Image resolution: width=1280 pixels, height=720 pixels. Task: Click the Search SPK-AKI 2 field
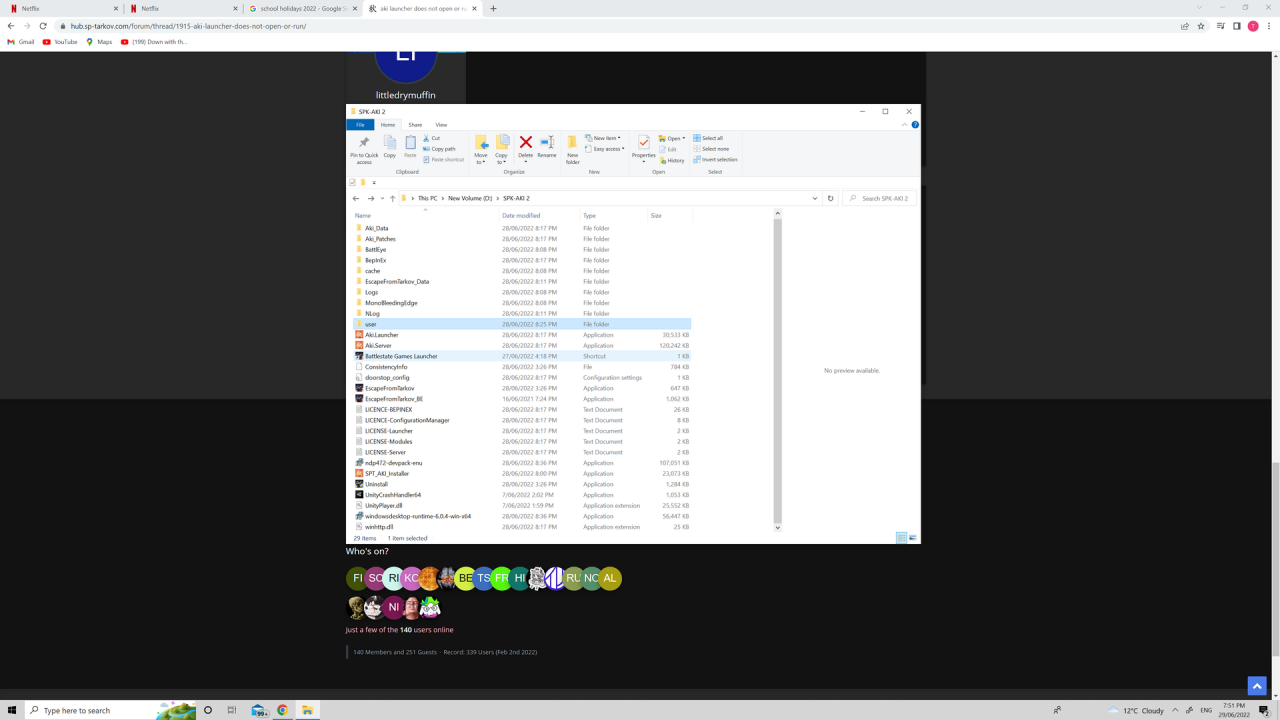pyautogui.click(x=880, y=198)
